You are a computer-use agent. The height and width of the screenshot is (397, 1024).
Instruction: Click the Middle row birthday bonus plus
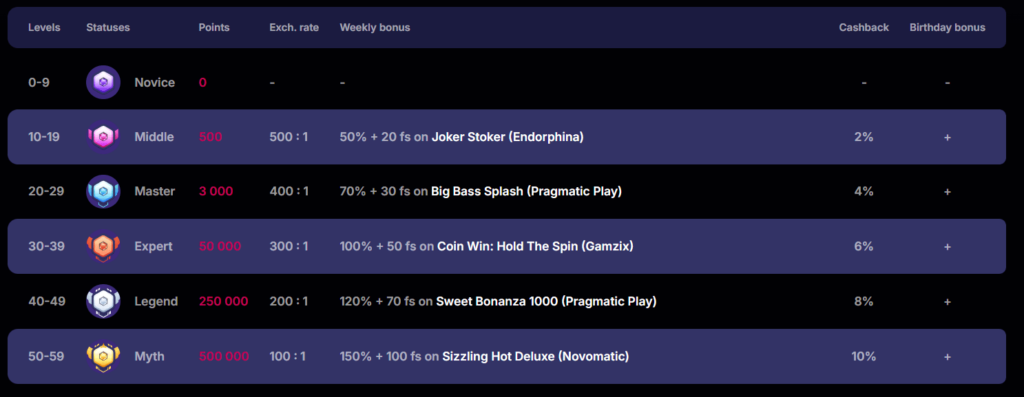tap(947, 137)
